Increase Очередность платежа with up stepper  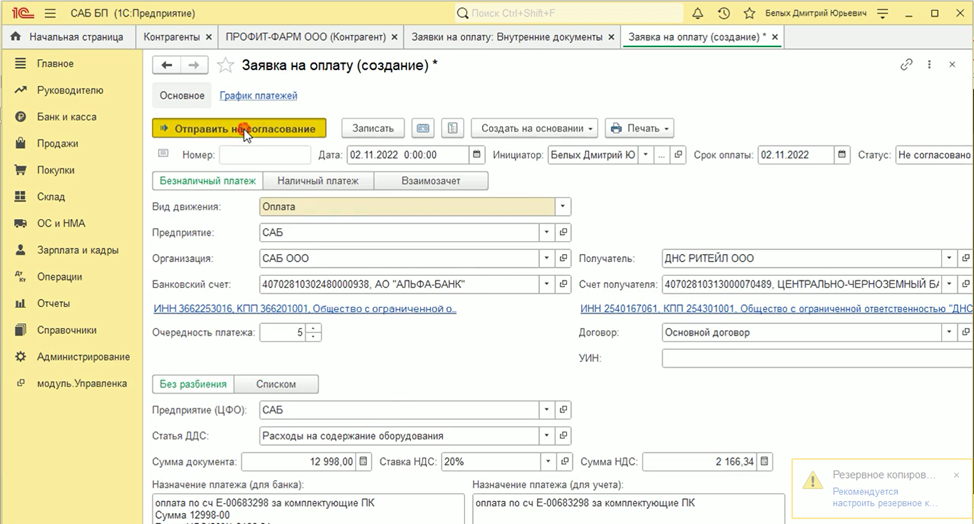point(313,328)
